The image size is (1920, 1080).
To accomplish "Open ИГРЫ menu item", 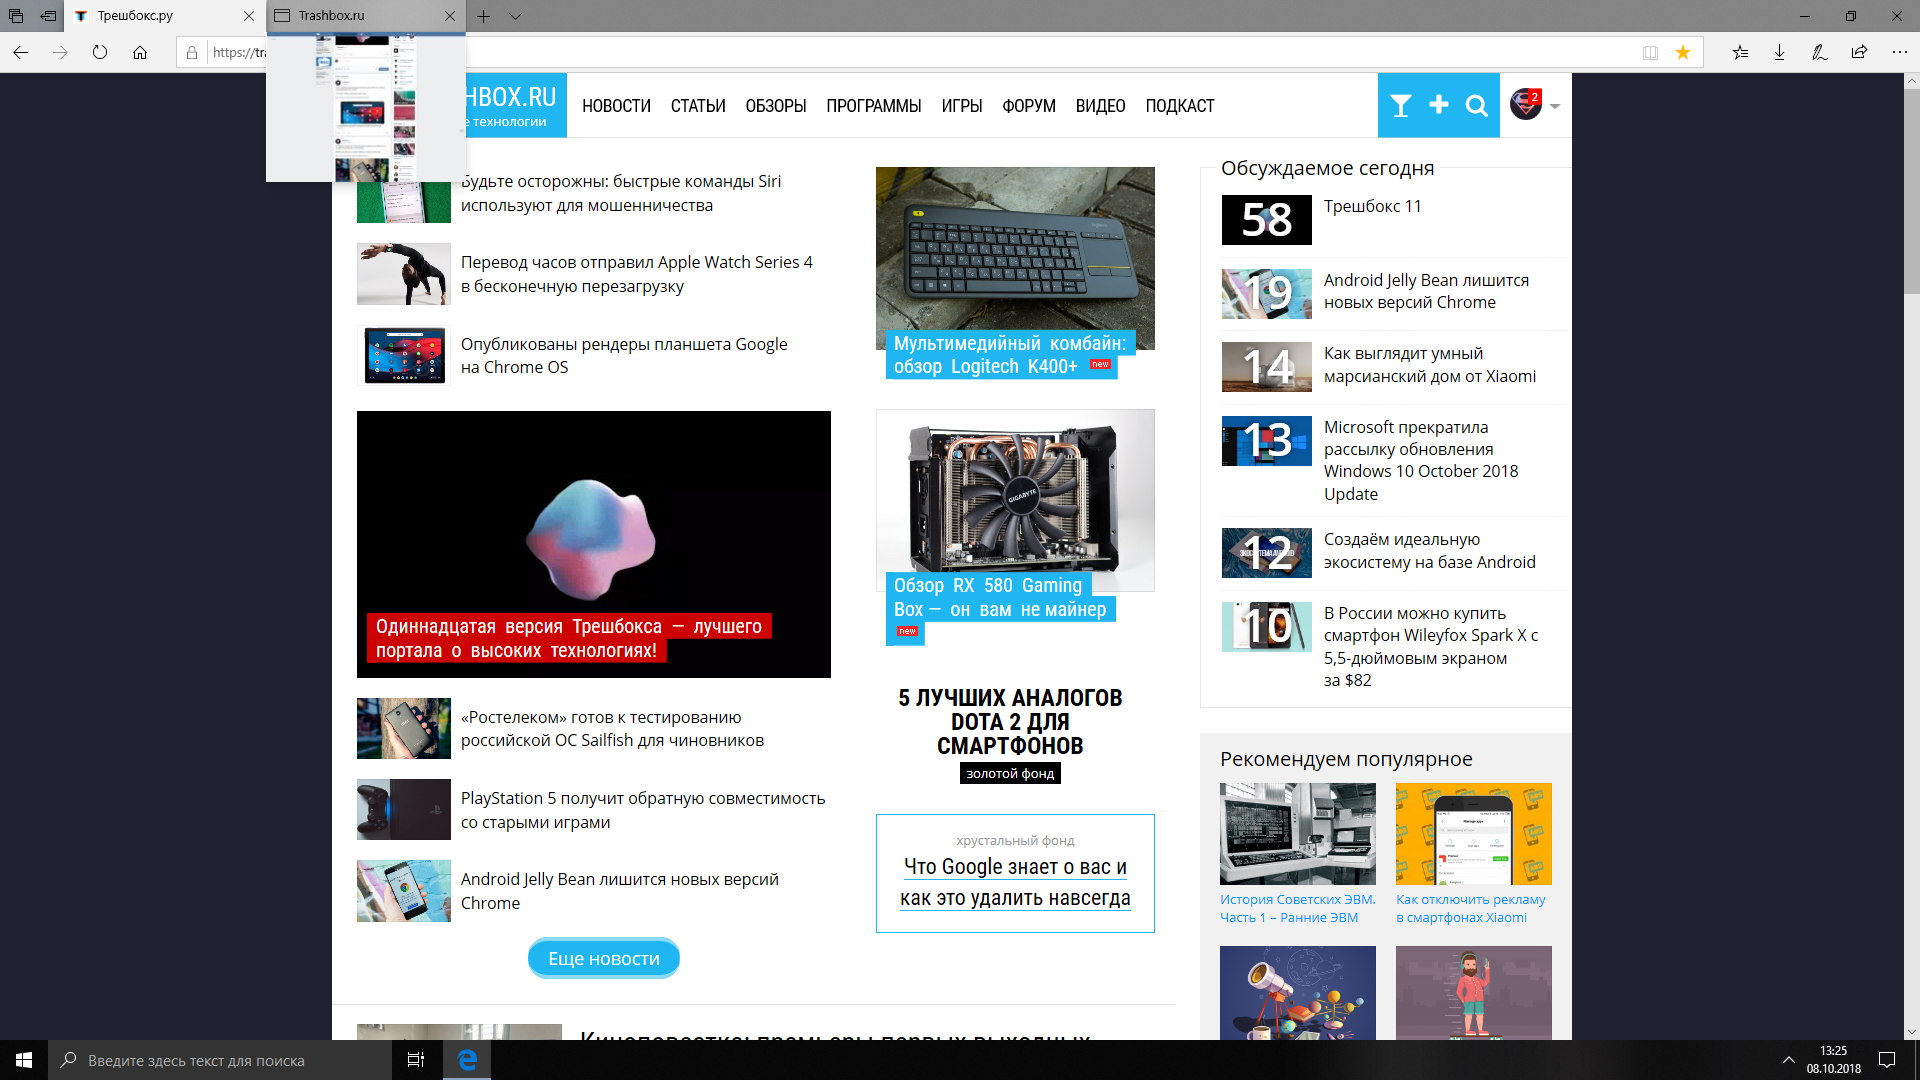I will point(961,106).
